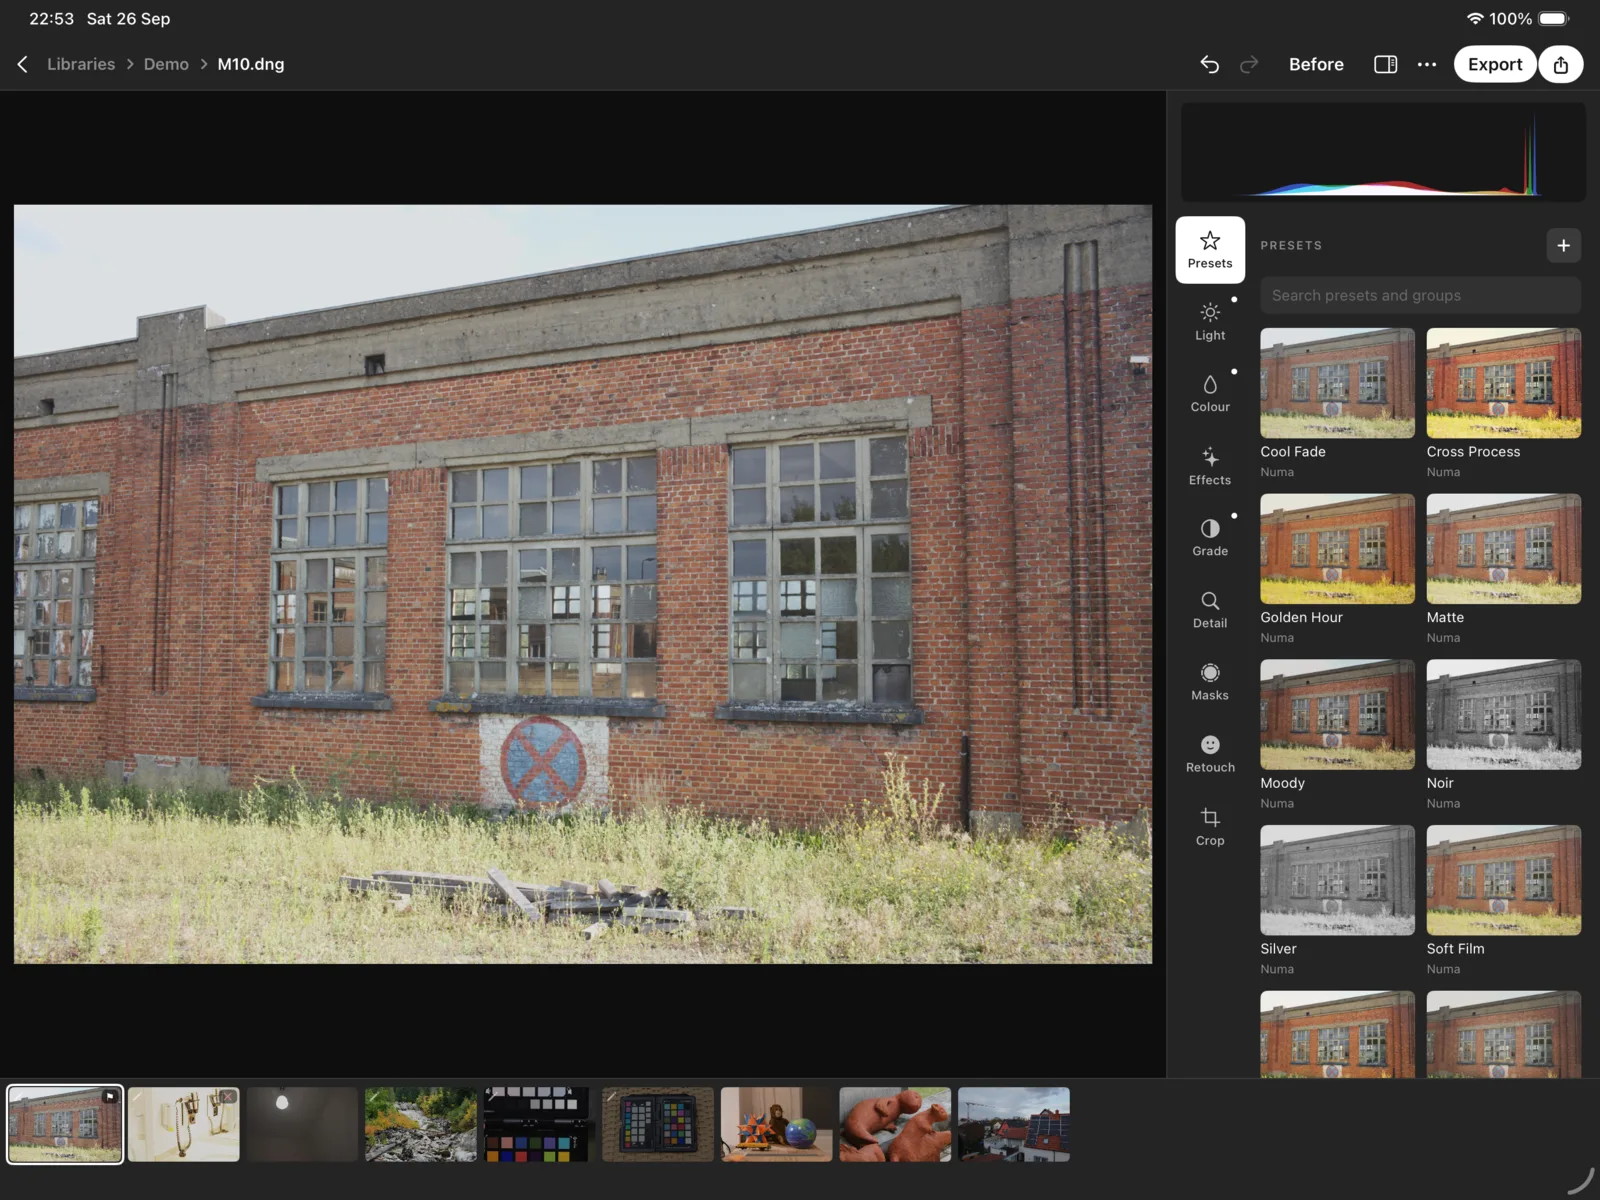Open the Masks tool

pos(1210,682)
